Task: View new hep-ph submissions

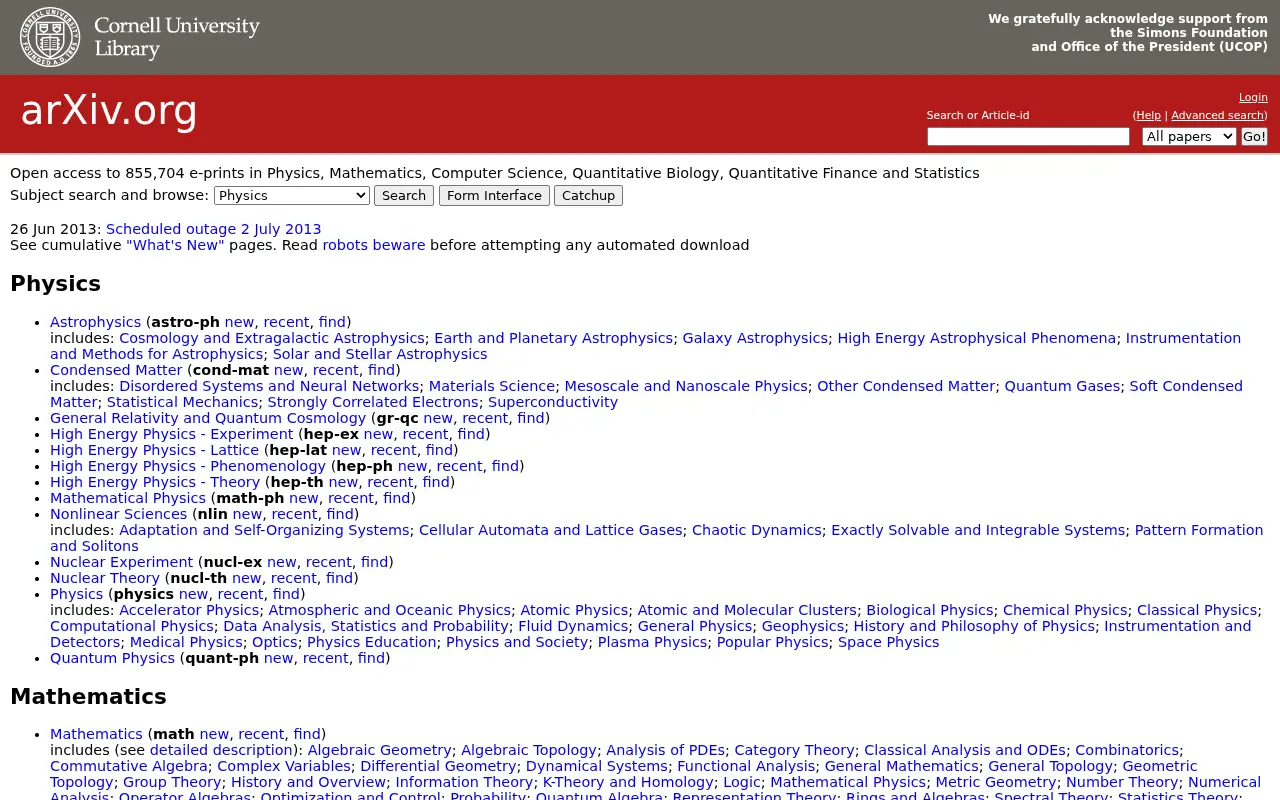Action: click(x=412, y=466)
